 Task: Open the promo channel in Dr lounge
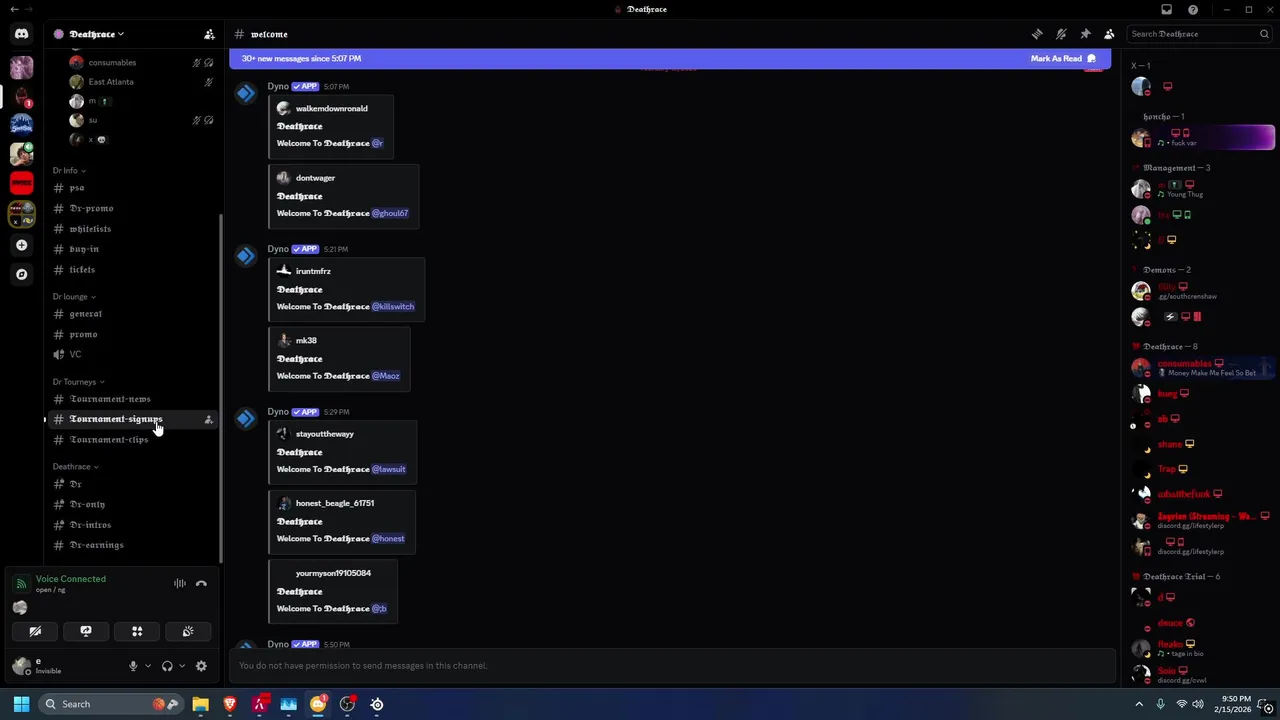(x=131, y=334)
